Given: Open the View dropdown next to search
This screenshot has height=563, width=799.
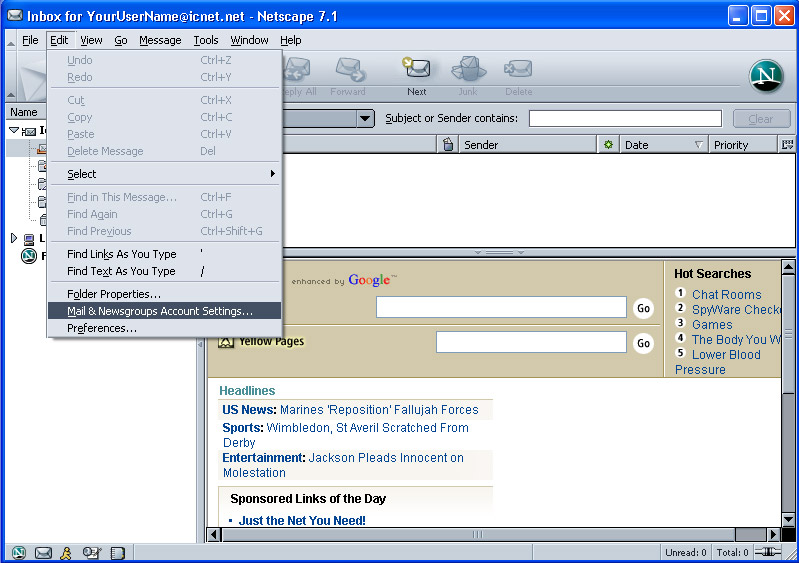Looking at the screenshot, I should (365, 119).
